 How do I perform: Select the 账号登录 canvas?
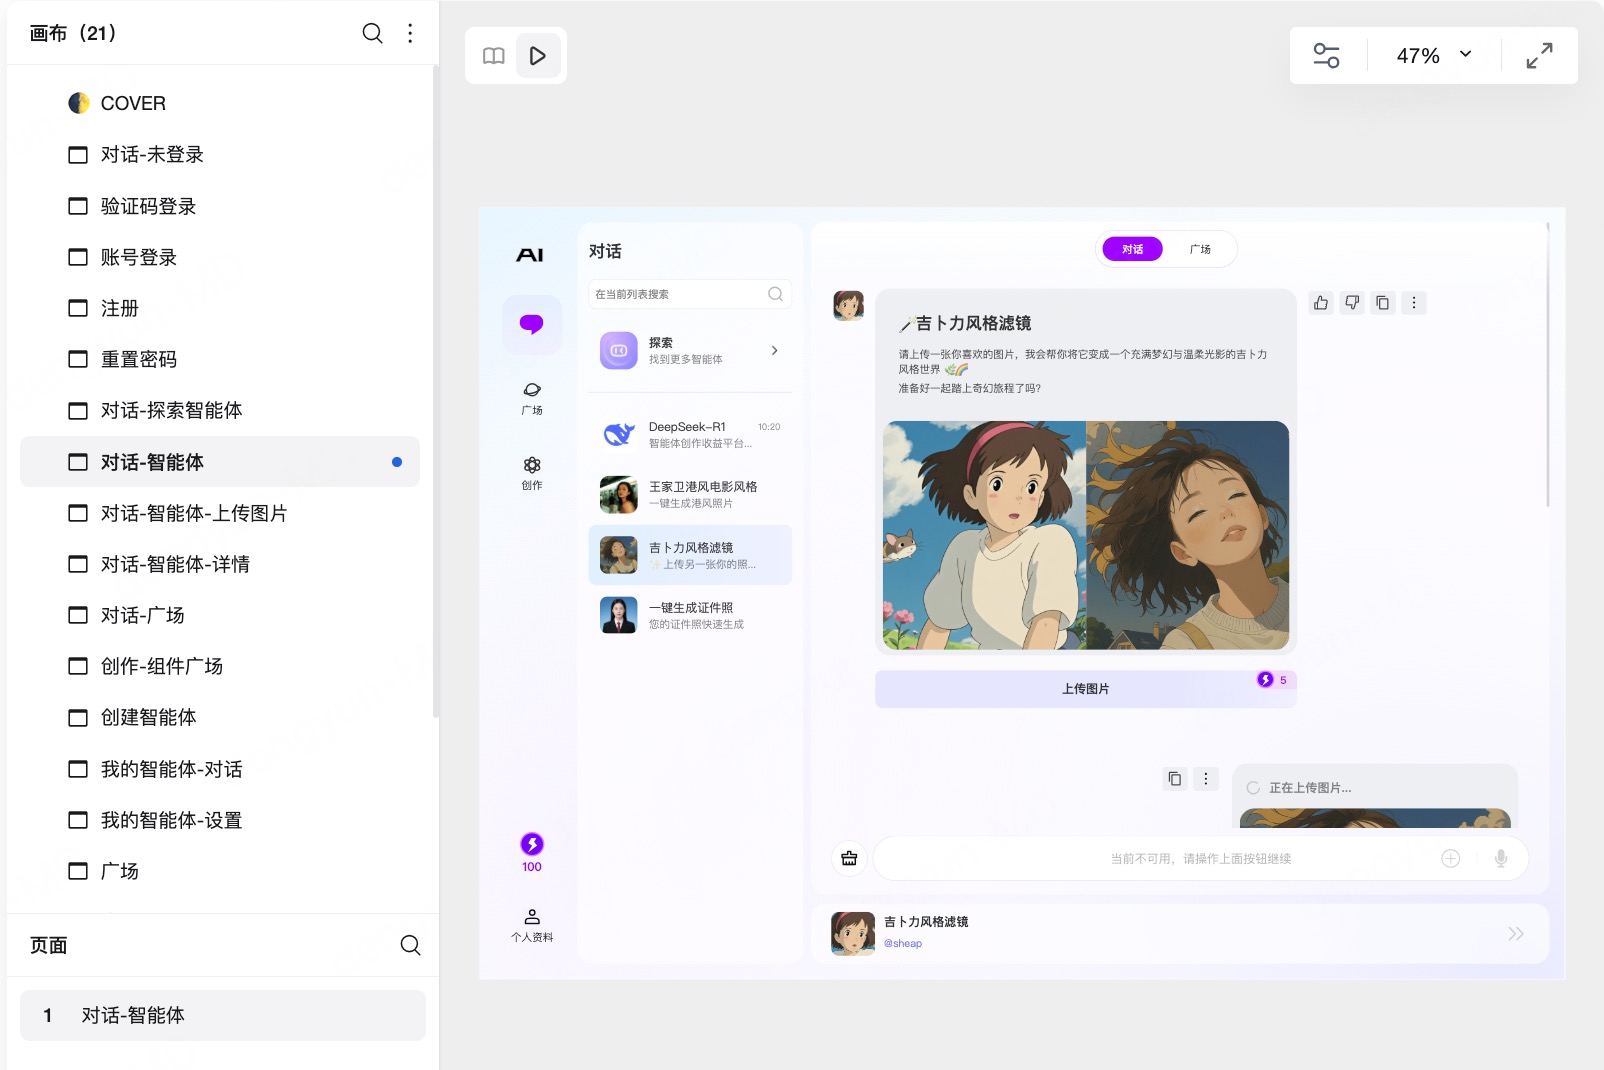tap(220, 257)
